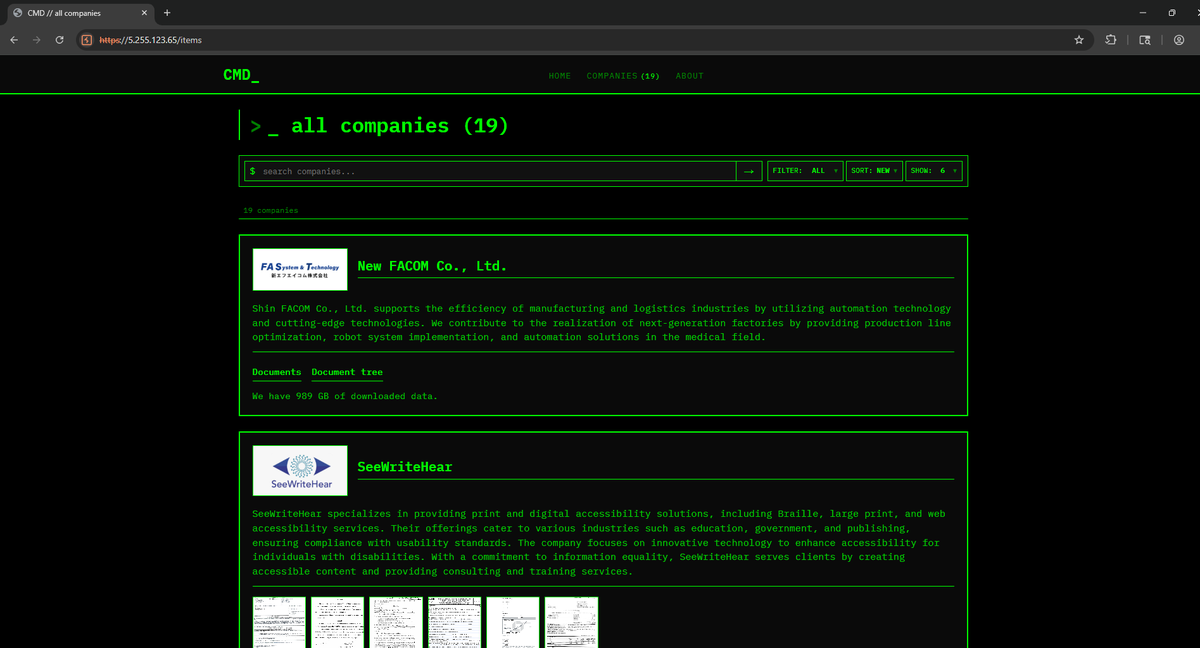Open the HOME navigation item
Screen dimensions: 1200x648
(560, 76)
